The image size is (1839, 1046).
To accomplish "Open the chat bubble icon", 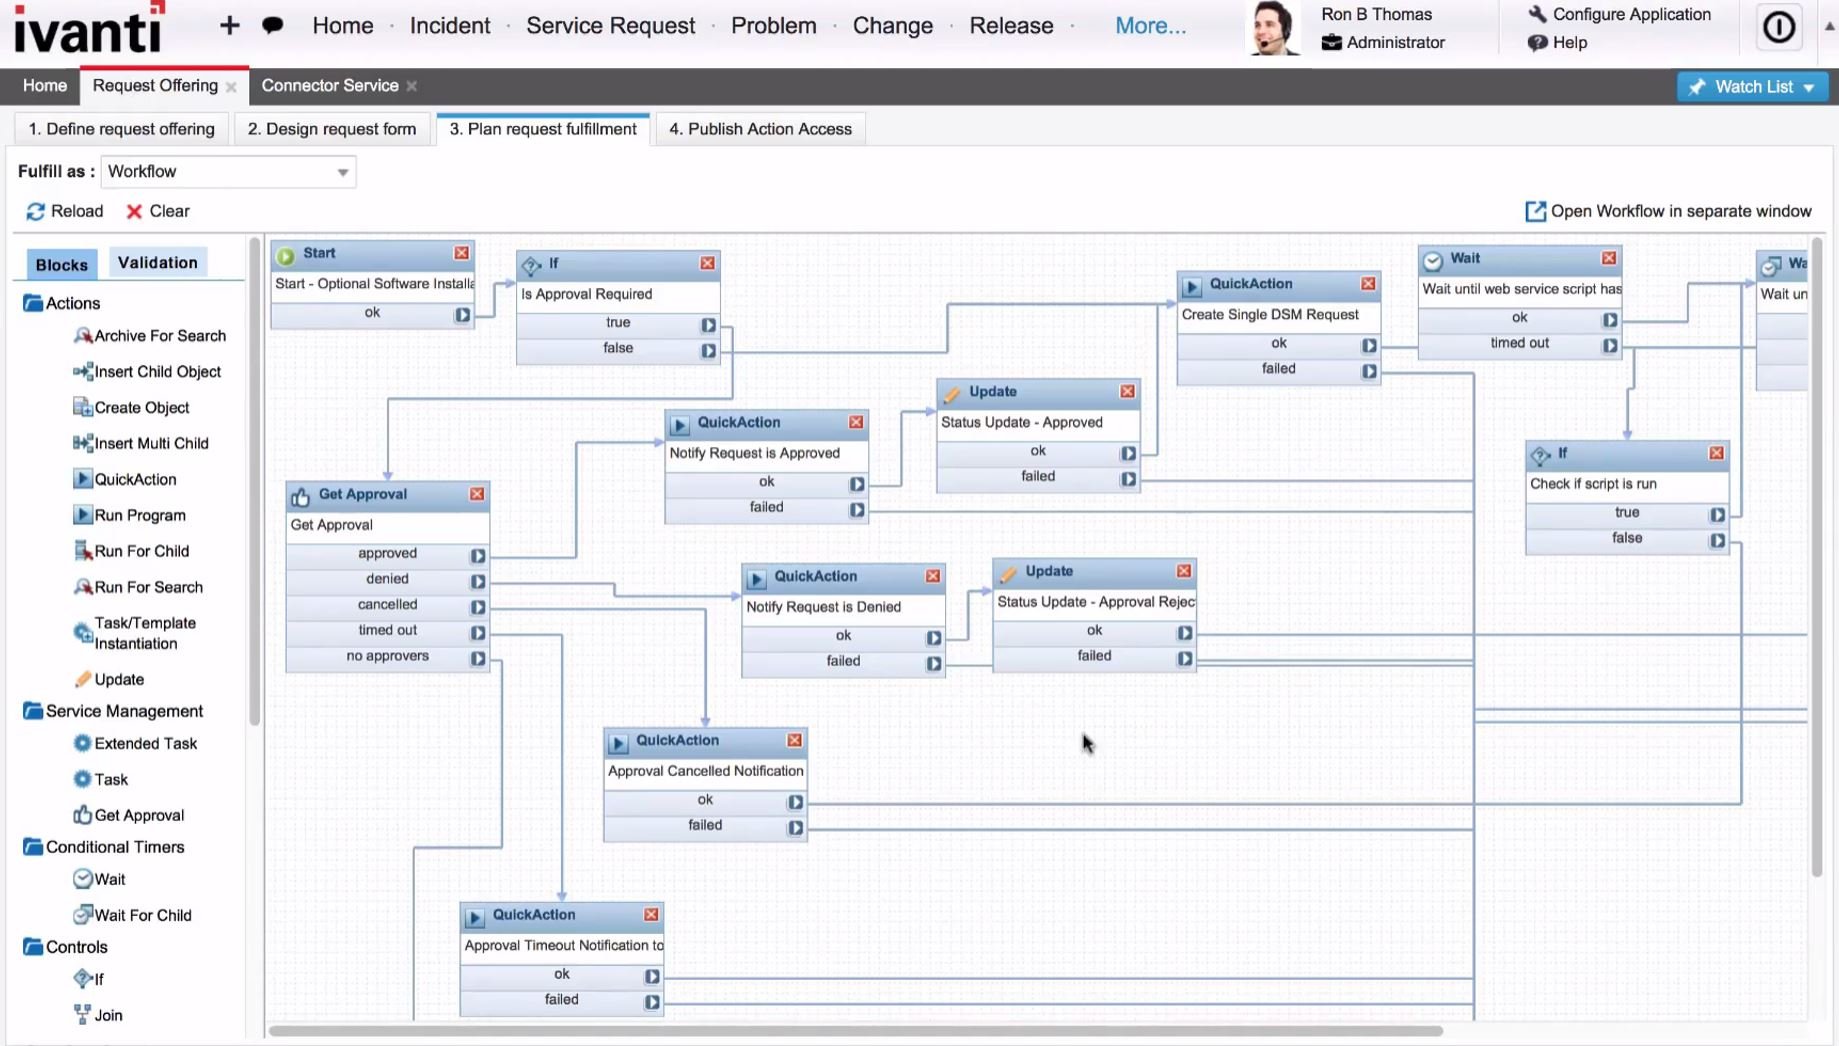I will click(272, 25).
